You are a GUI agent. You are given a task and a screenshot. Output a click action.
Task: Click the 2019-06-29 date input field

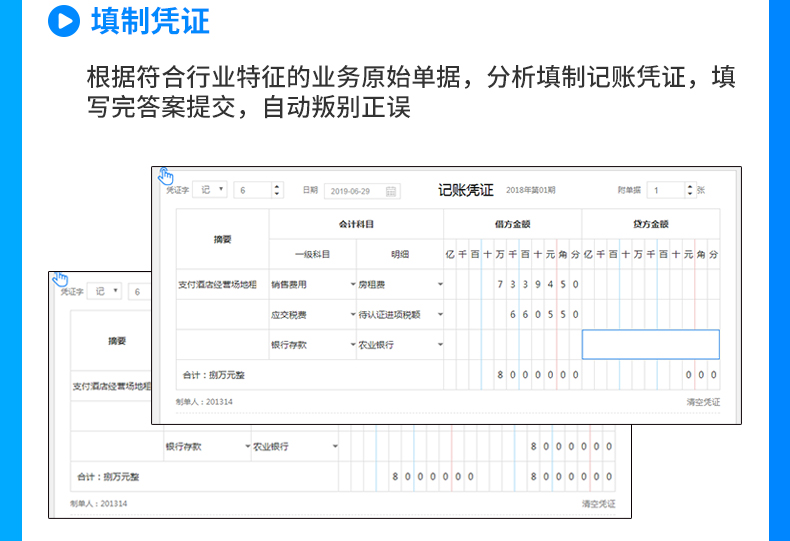(354, 190)
